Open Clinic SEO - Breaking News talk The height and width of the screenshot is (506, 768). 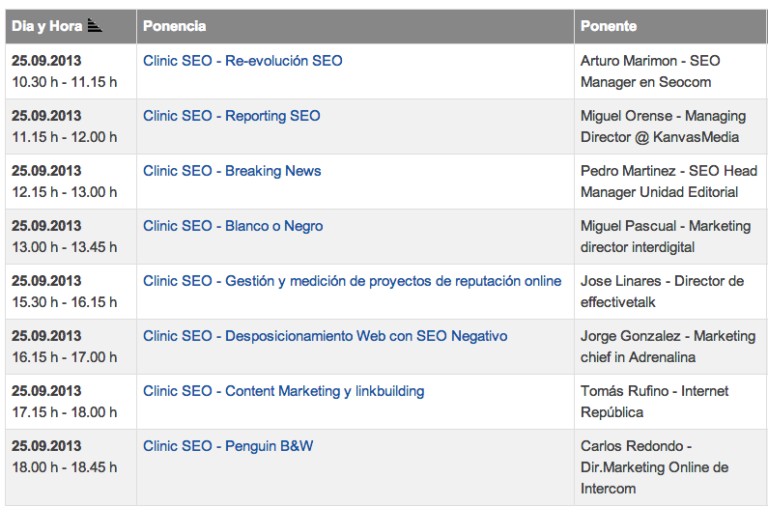232,171
